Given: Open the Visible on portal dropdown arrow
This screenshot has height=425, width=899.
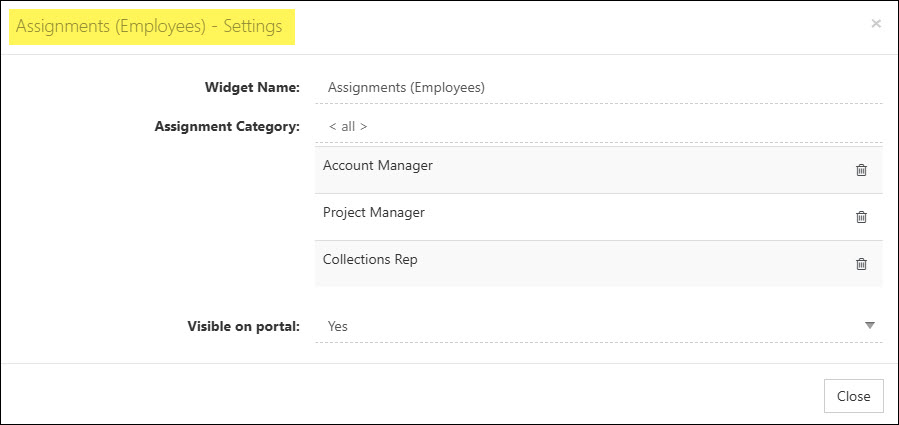Looking at the screenshot, I should [x=869, y=326].
